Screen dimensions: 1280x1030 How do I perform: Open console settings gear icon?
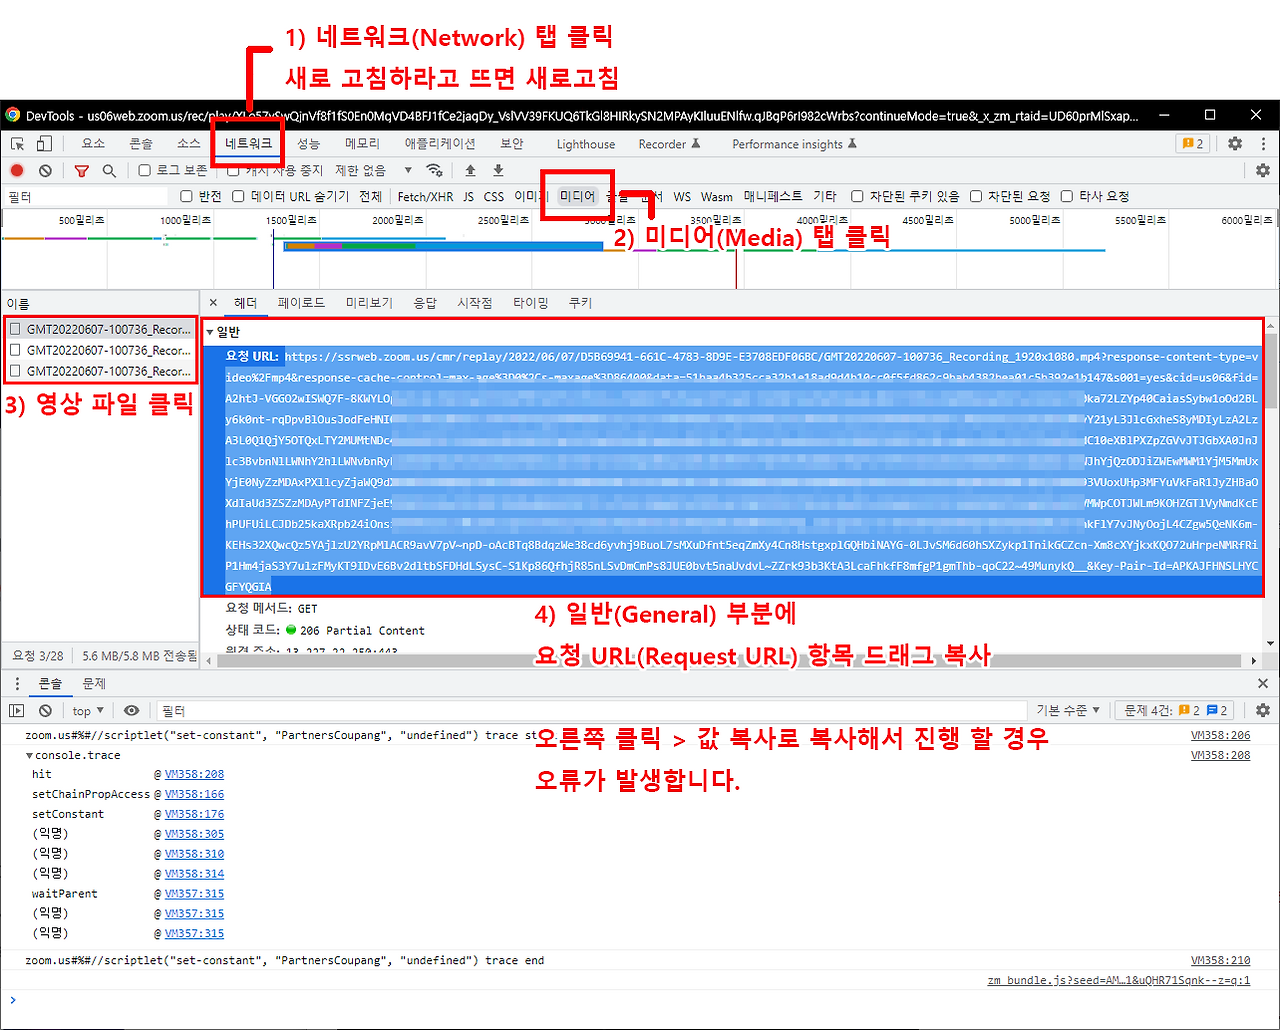pyautogui.click(x=1263, y=710)
